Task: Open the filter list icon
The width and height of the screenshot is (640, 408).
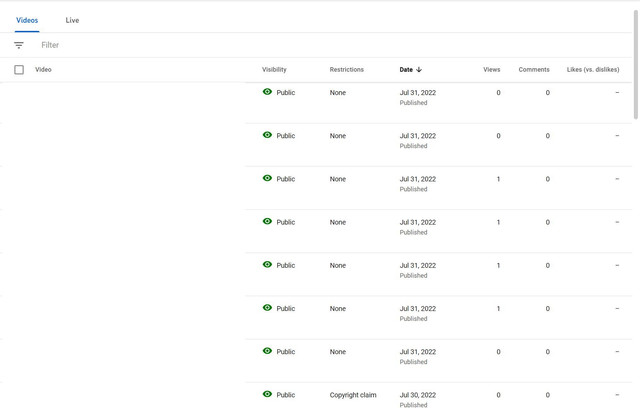Action: click(x=19, y=45)
